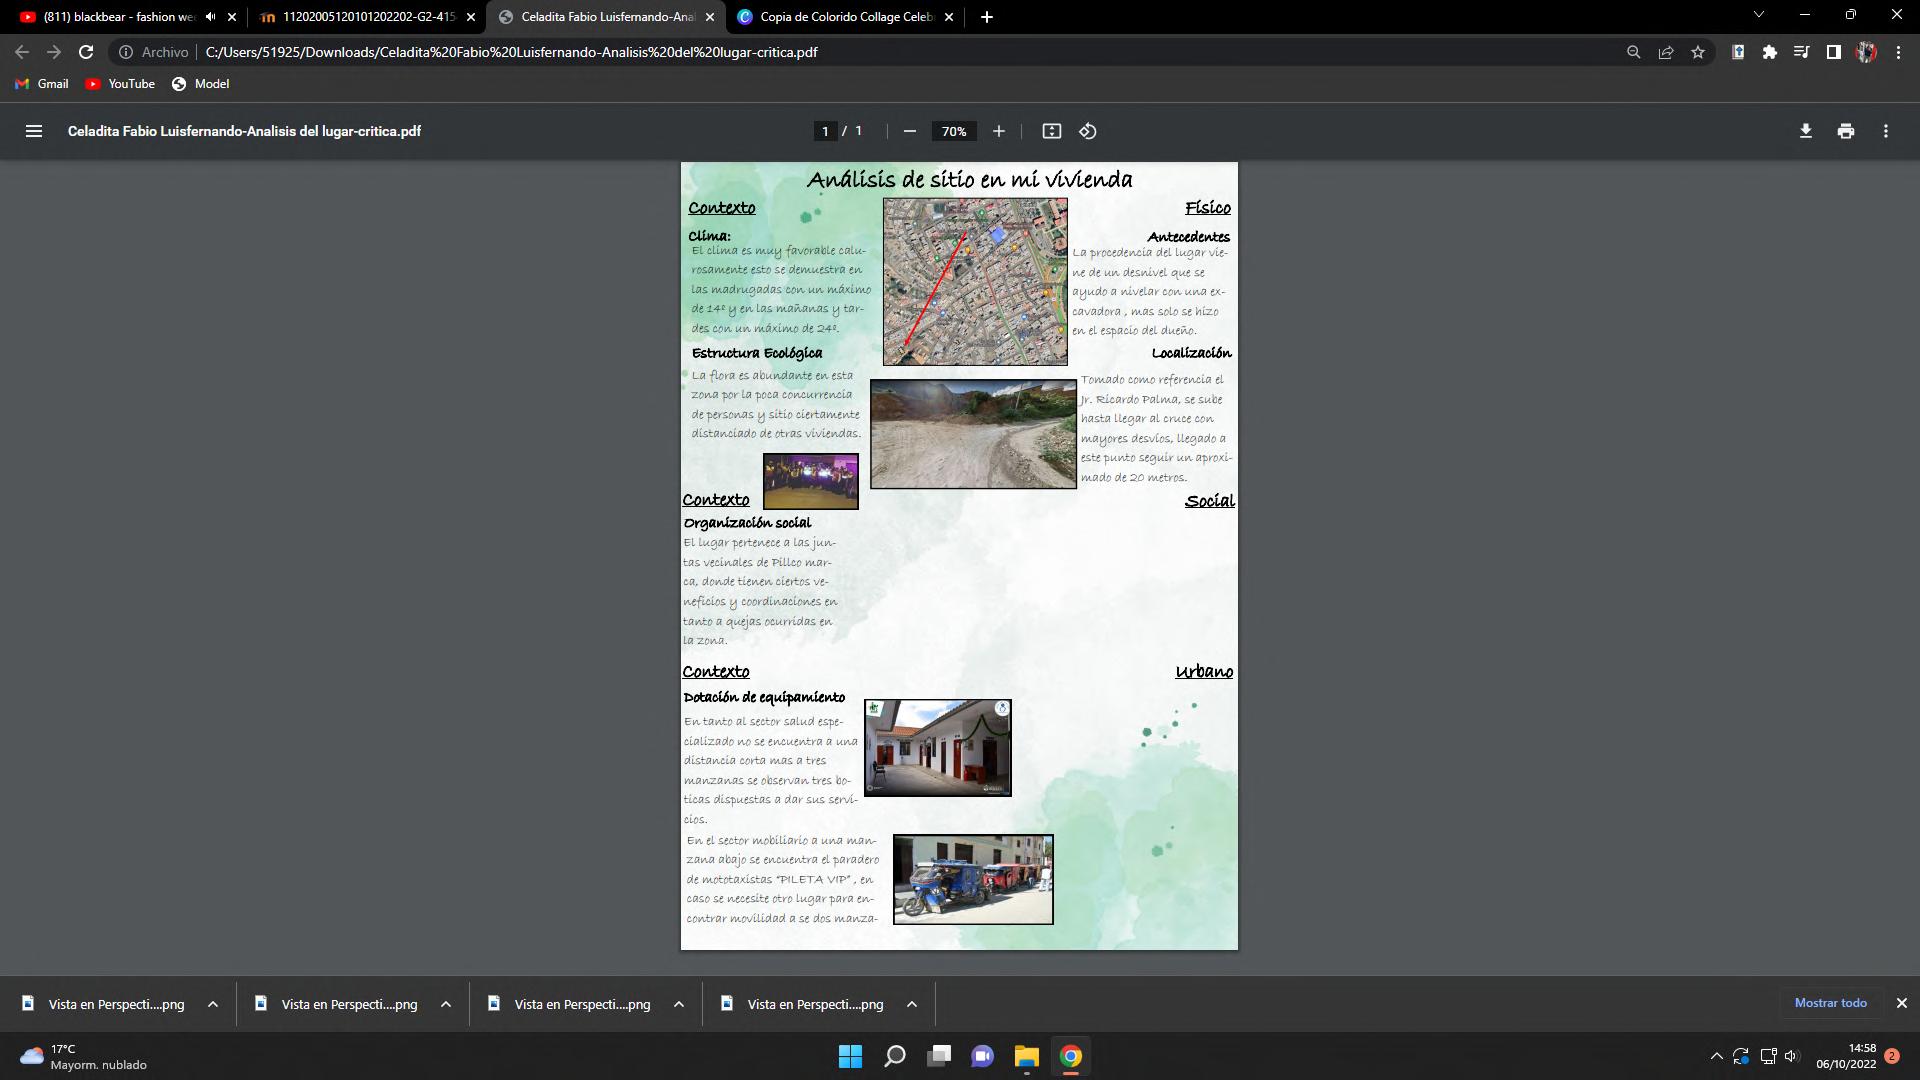
Task: Open the Gmail bookmark
Action: 42,84
